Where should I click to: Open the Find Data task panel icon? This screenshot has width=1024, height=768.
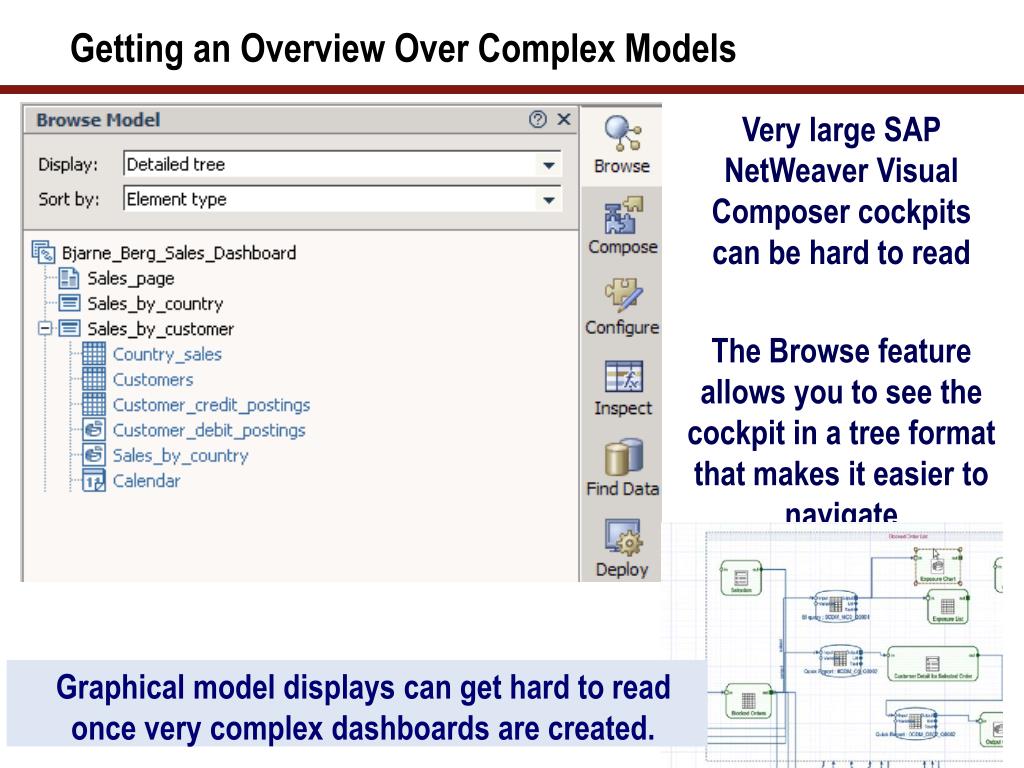pos(623,456)
